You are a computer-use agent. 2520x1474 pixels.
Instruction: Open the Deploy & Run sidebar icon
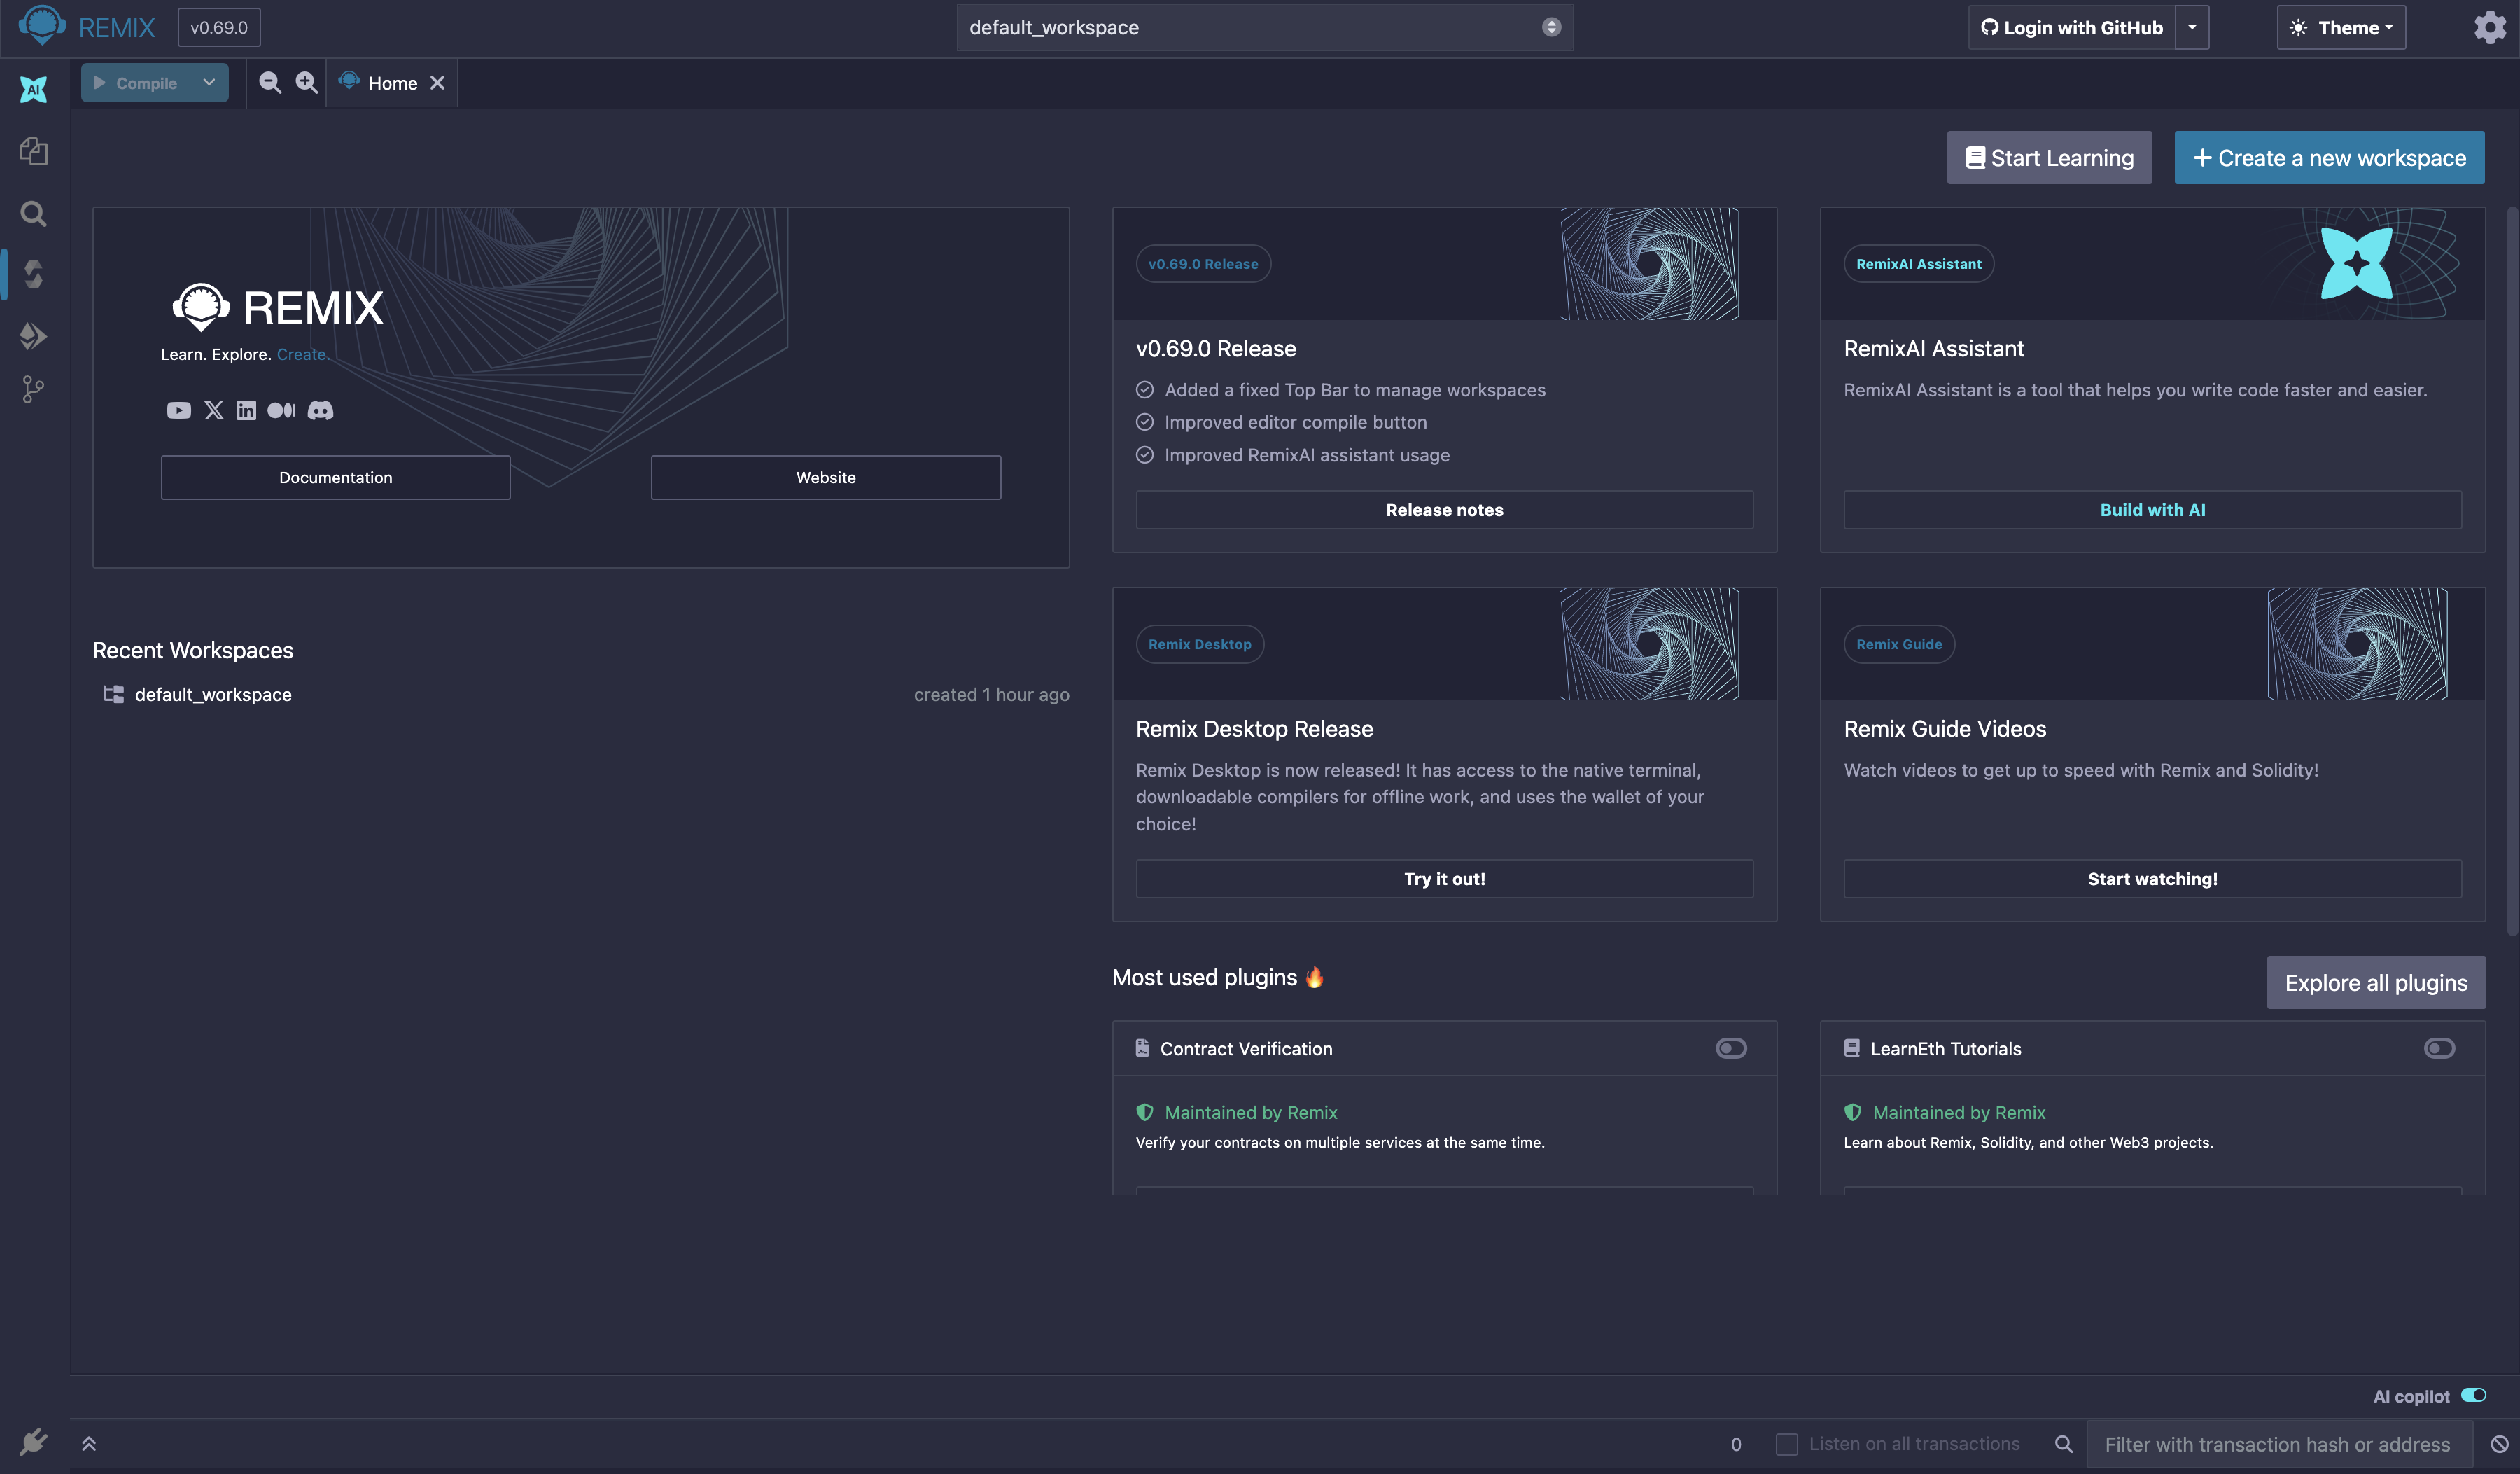pos(33,335)
